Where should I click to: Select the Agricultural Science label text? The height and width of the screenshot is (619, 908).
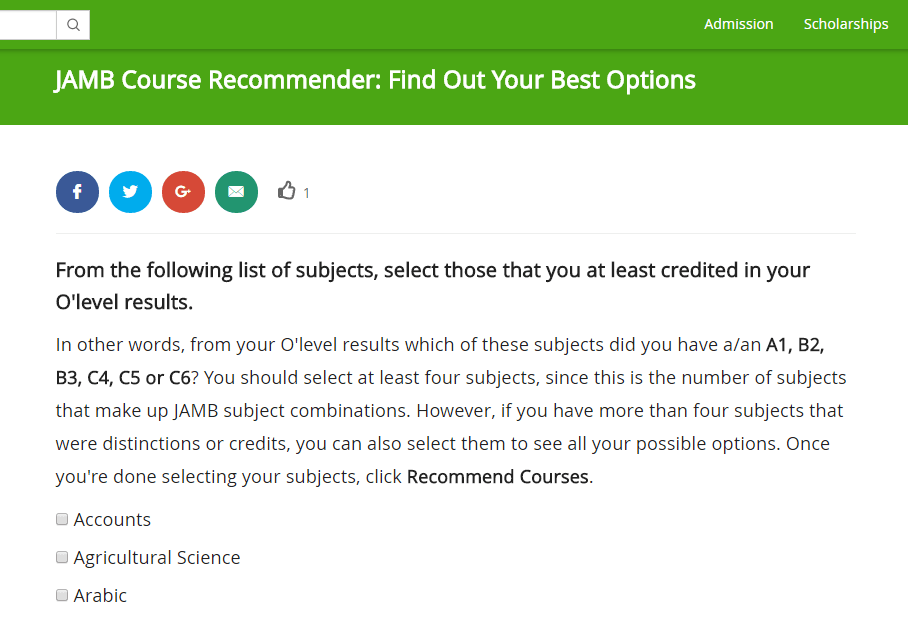click(x=156, y=557)
